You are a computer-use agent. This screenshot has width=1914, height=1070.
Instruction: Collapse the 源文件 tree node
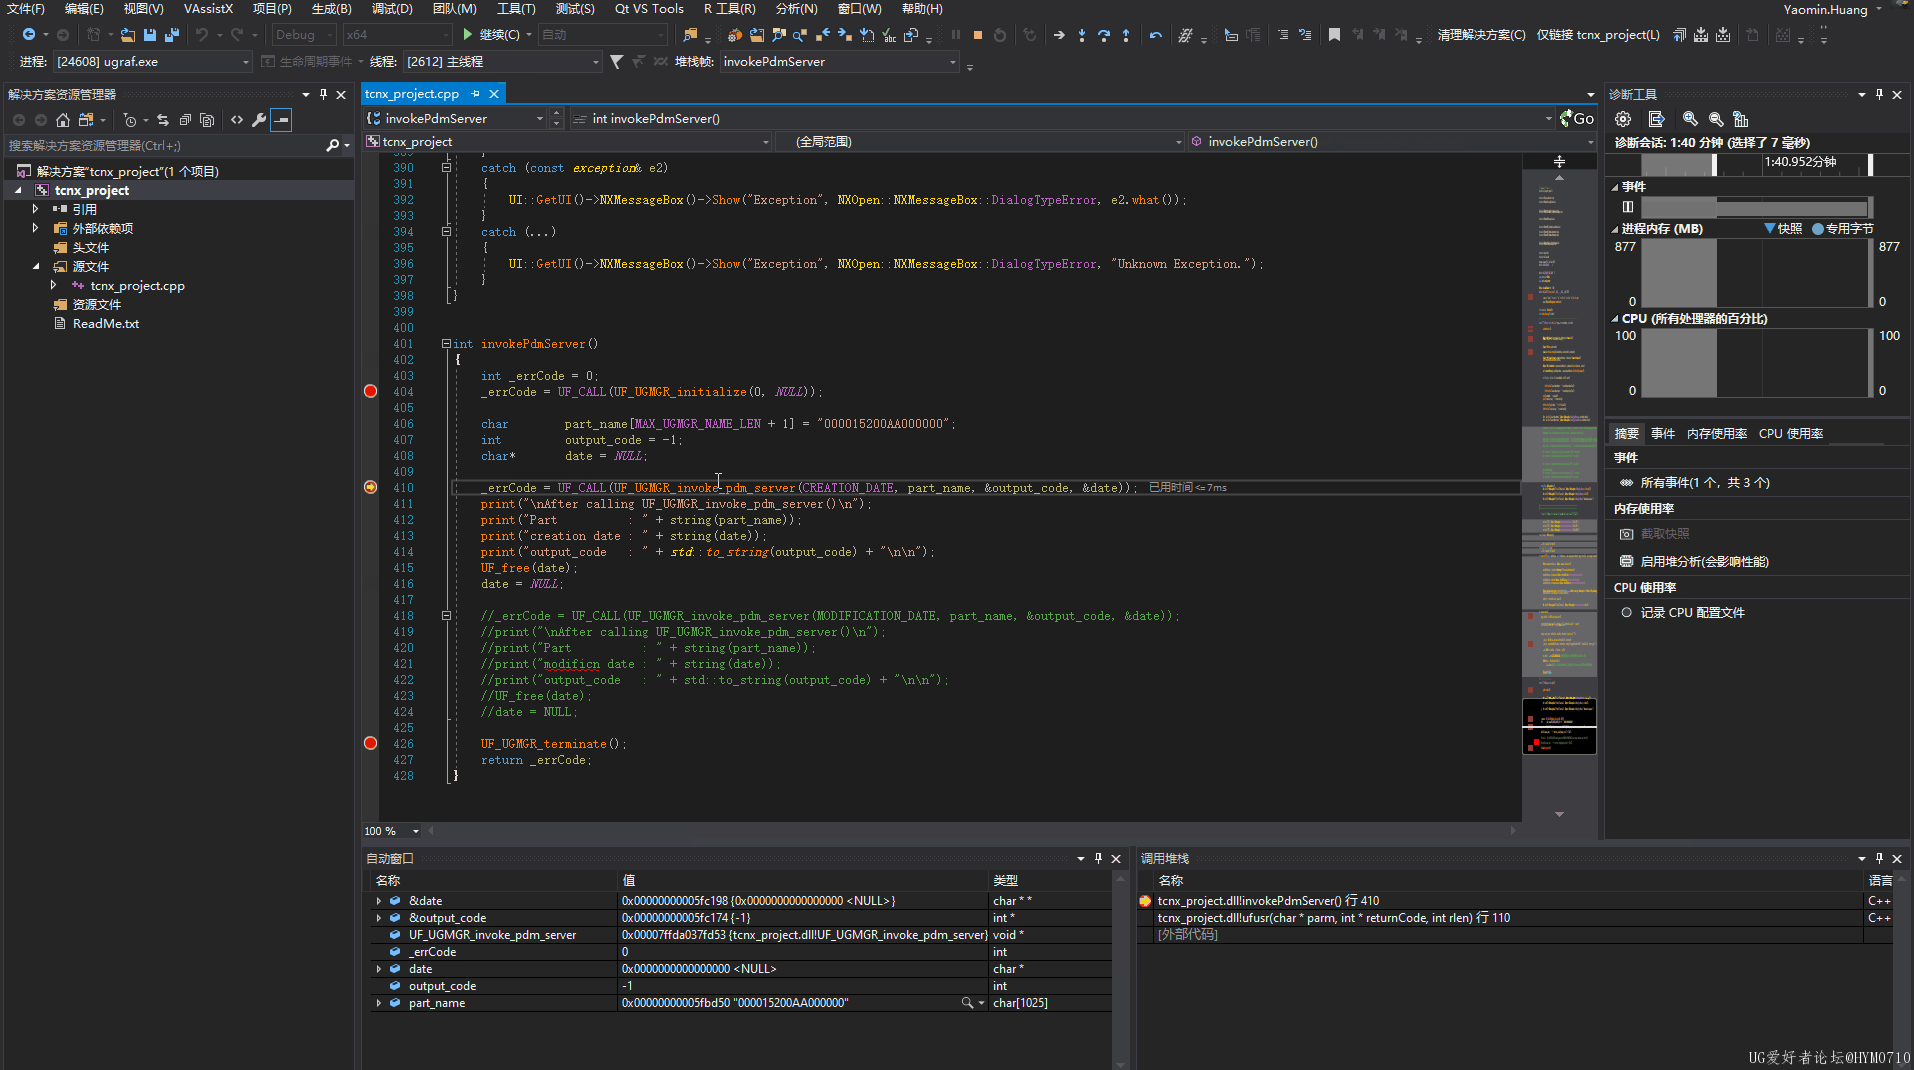(x=35, y=266)
